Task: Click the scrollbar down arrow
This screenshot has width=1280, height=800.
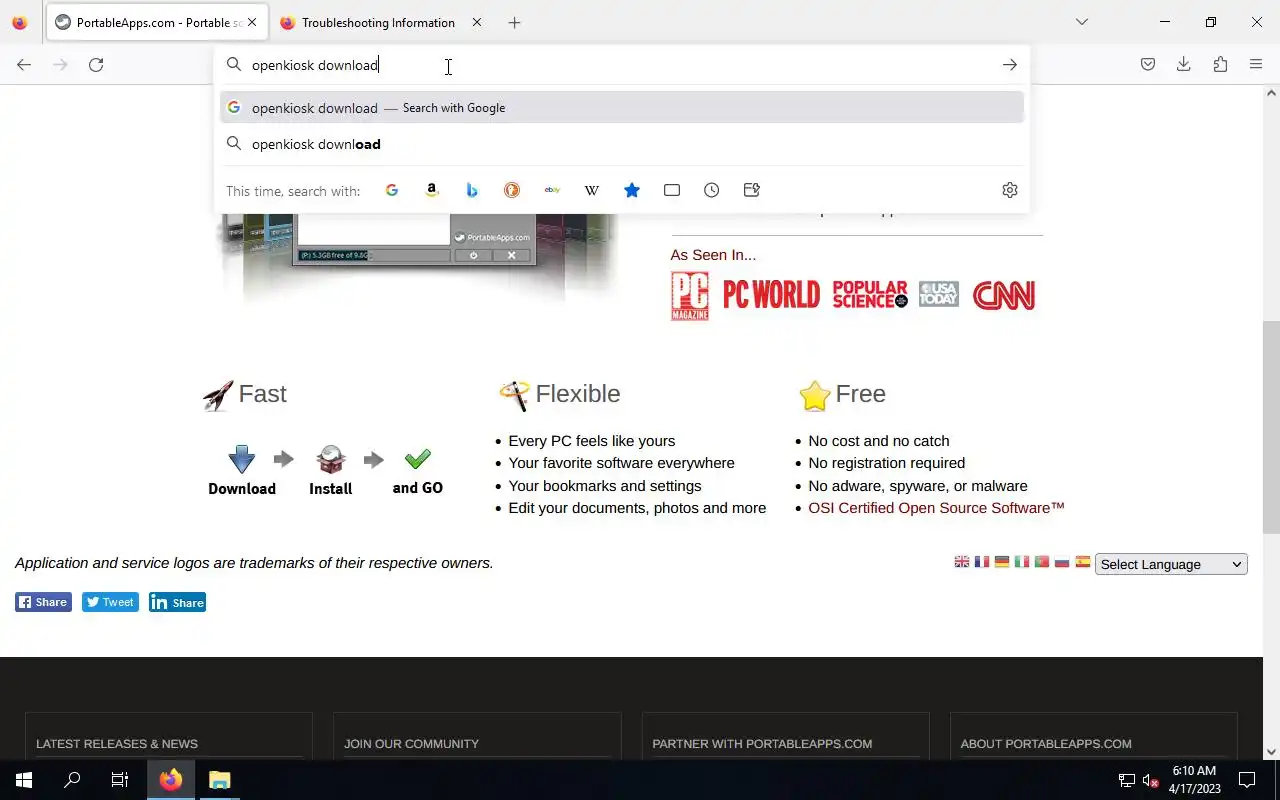Action: [1271, 752]
